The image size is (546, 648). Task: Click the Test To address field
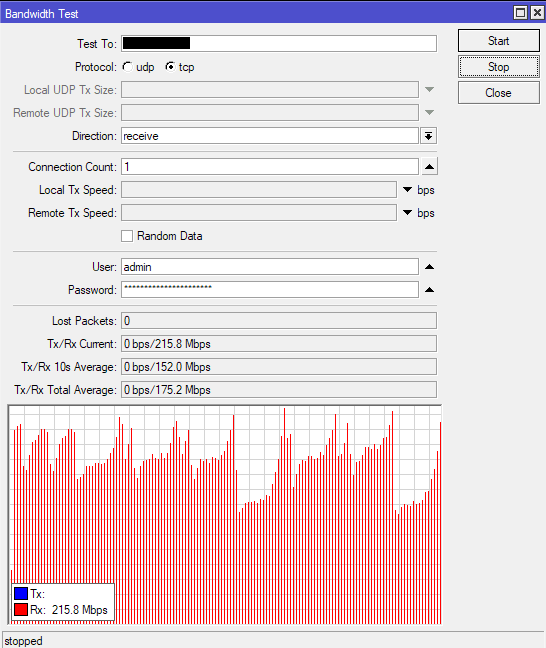tap(279, 43)
